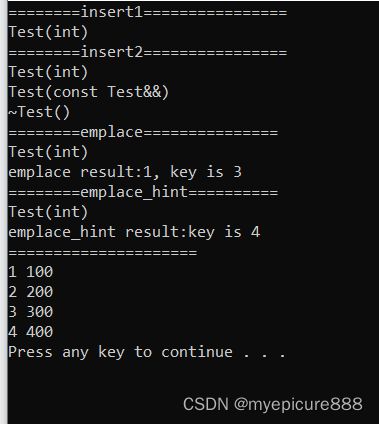Click the Test(const Test&&) output line
This screenshot has height=424, width=379.
(89, 92)
